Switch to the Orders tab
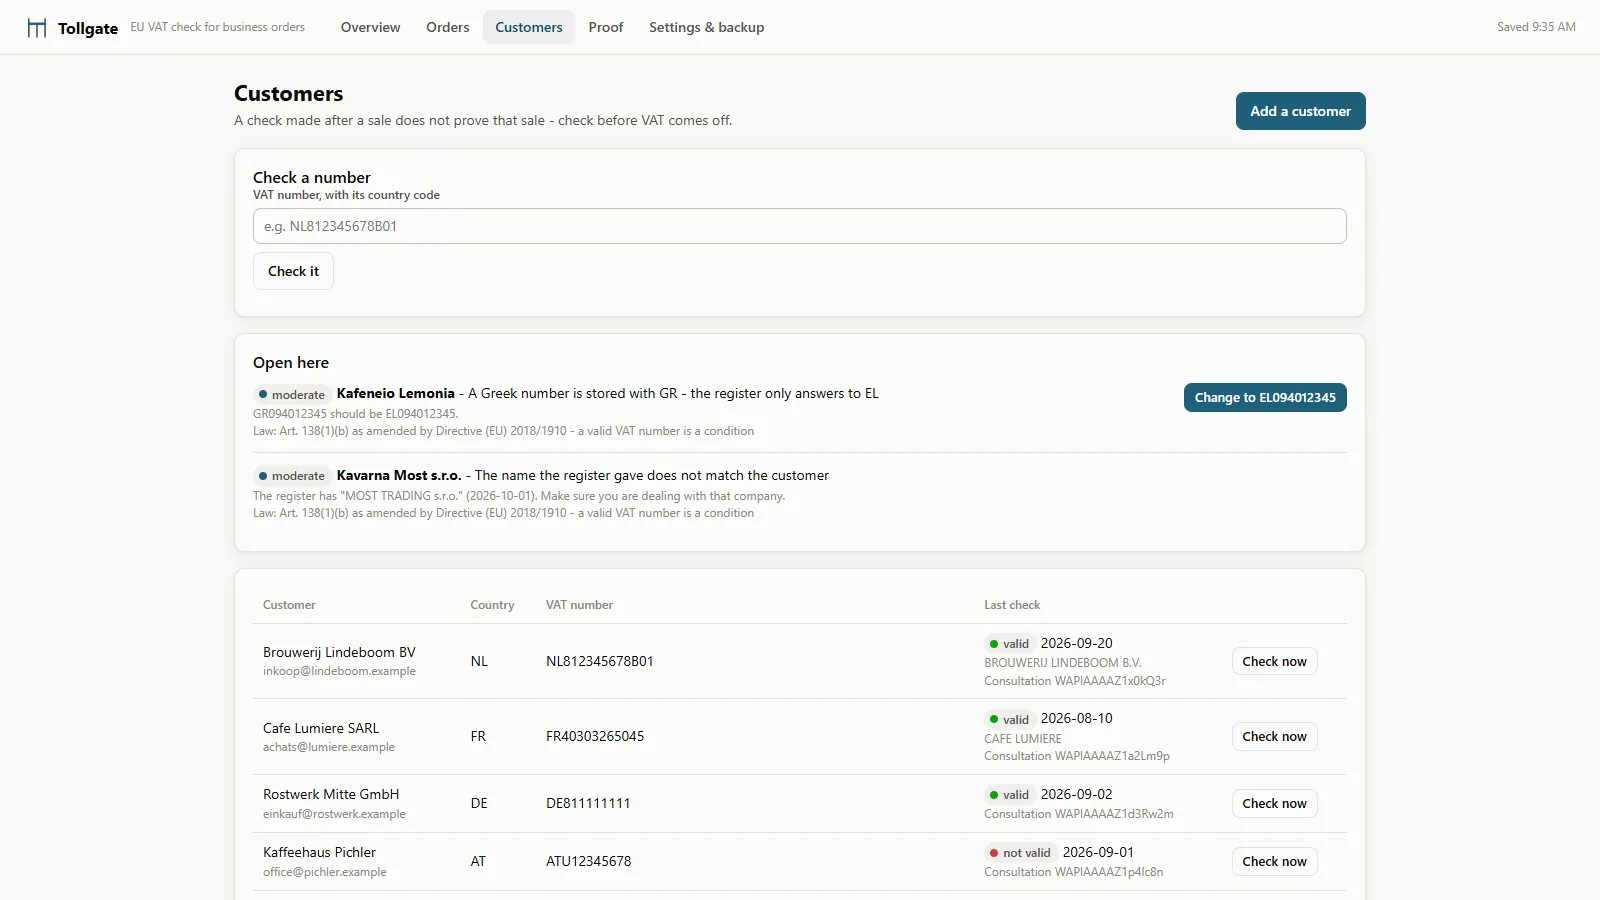1600x900 pixels. coord(448,27)
